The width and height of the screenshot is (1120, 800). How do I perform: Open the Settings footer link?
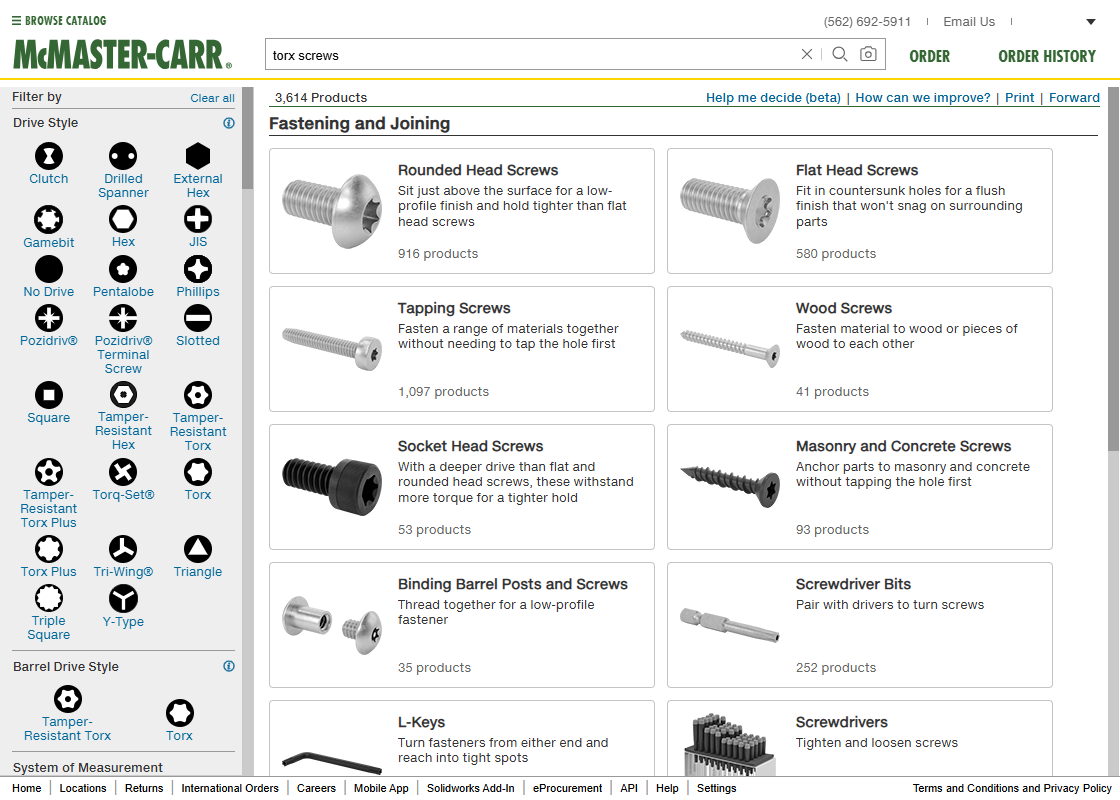click(x=716, y=788)
